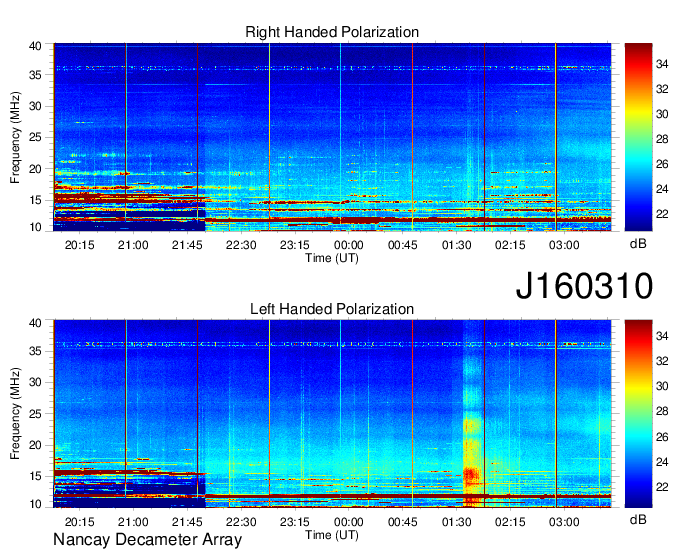Viewport: 680px width, 552px height.
Task: Click the 21:00 tick under Right Handed plot
Action: [133, 245]
